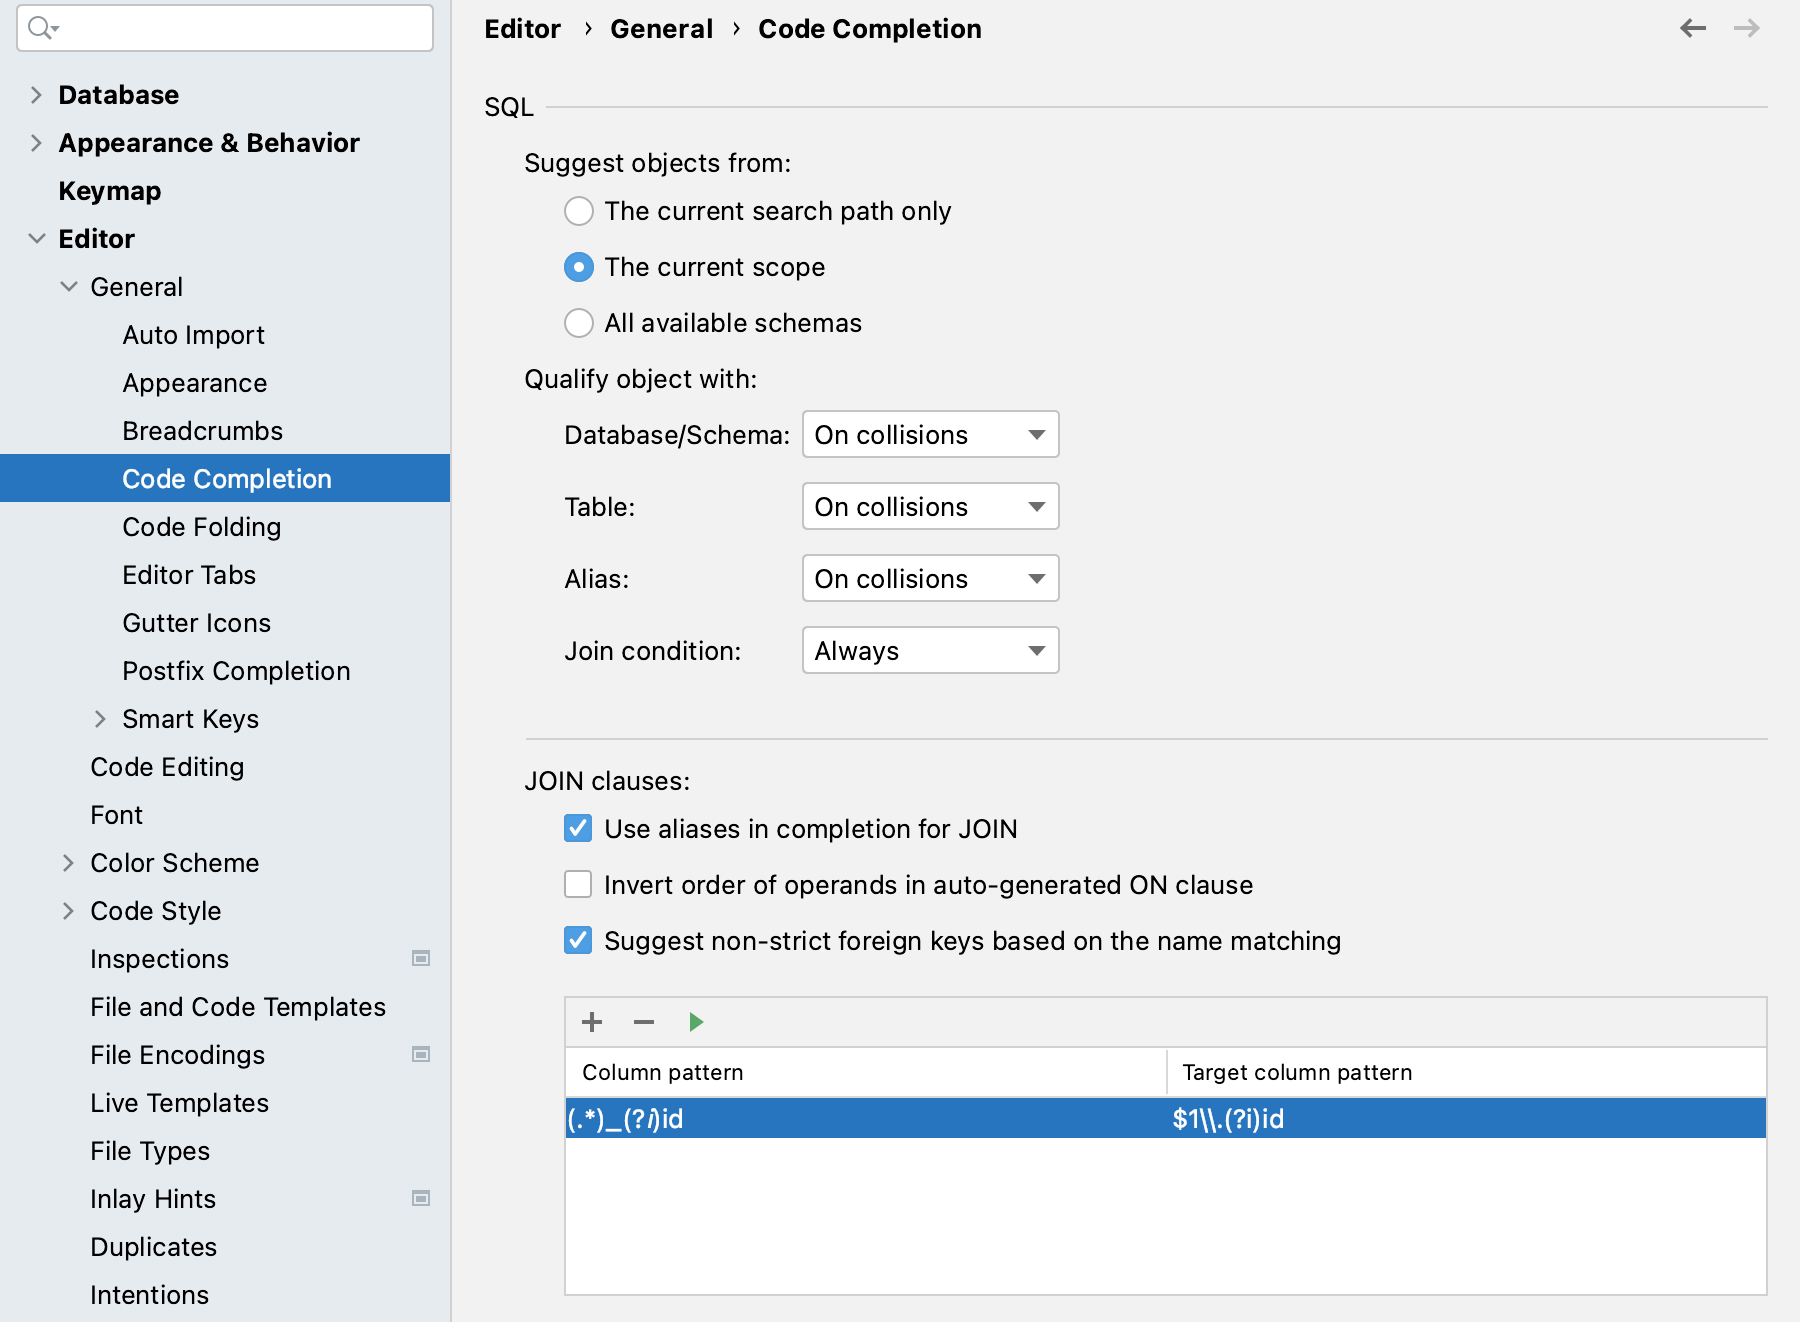Click Code Completion in the breadcrumb
This screenshot has width=1800, height=1322.
point(869,28)
